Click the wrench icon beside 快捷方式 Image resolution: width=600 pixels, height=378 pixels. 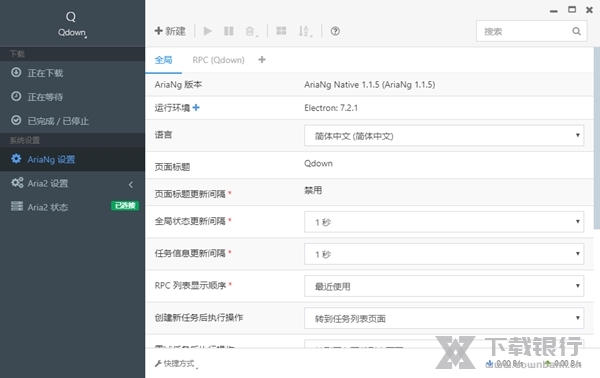(x=158, y=363)
